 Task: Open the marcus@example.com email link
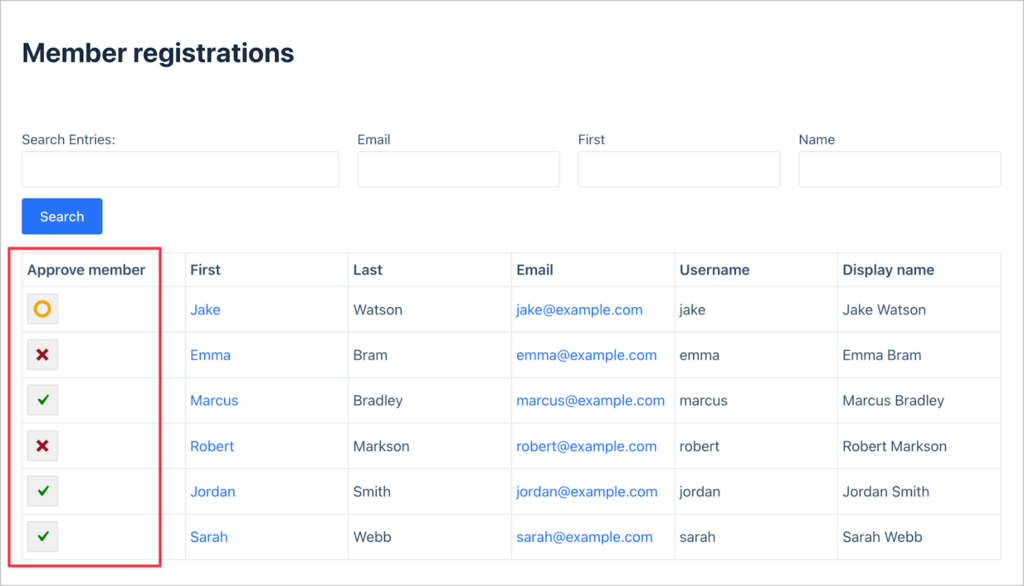click(x=590, y=401)
